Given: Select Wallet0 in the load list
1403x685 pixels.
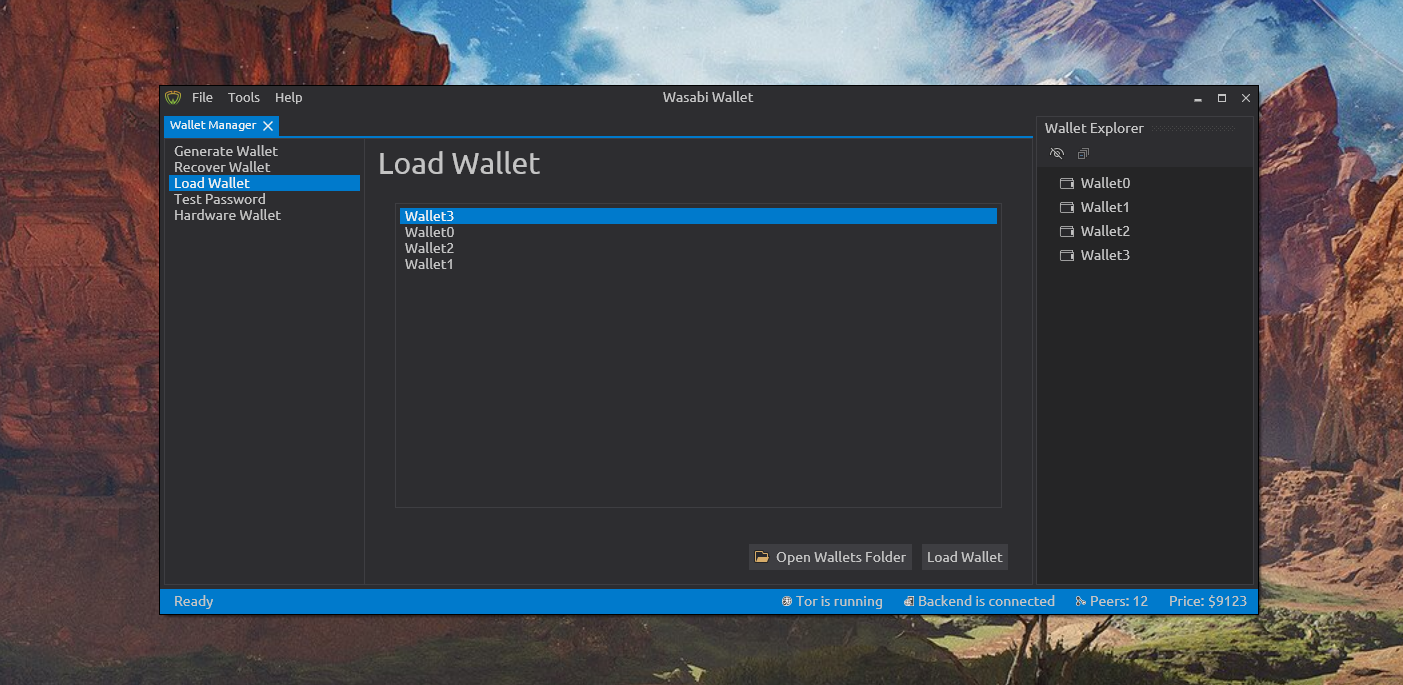Looking at the screenshot, I should coord(698,232).
